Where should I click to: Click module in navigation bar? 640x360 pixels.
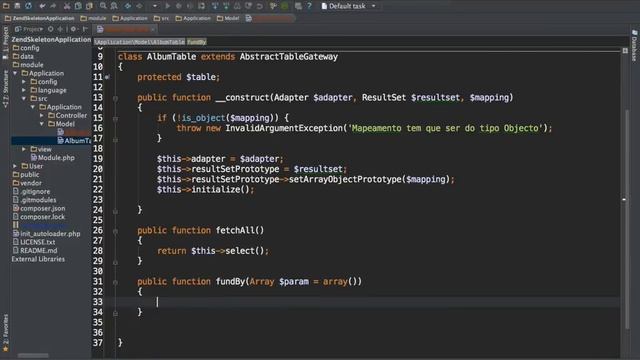tap(93, 18)
